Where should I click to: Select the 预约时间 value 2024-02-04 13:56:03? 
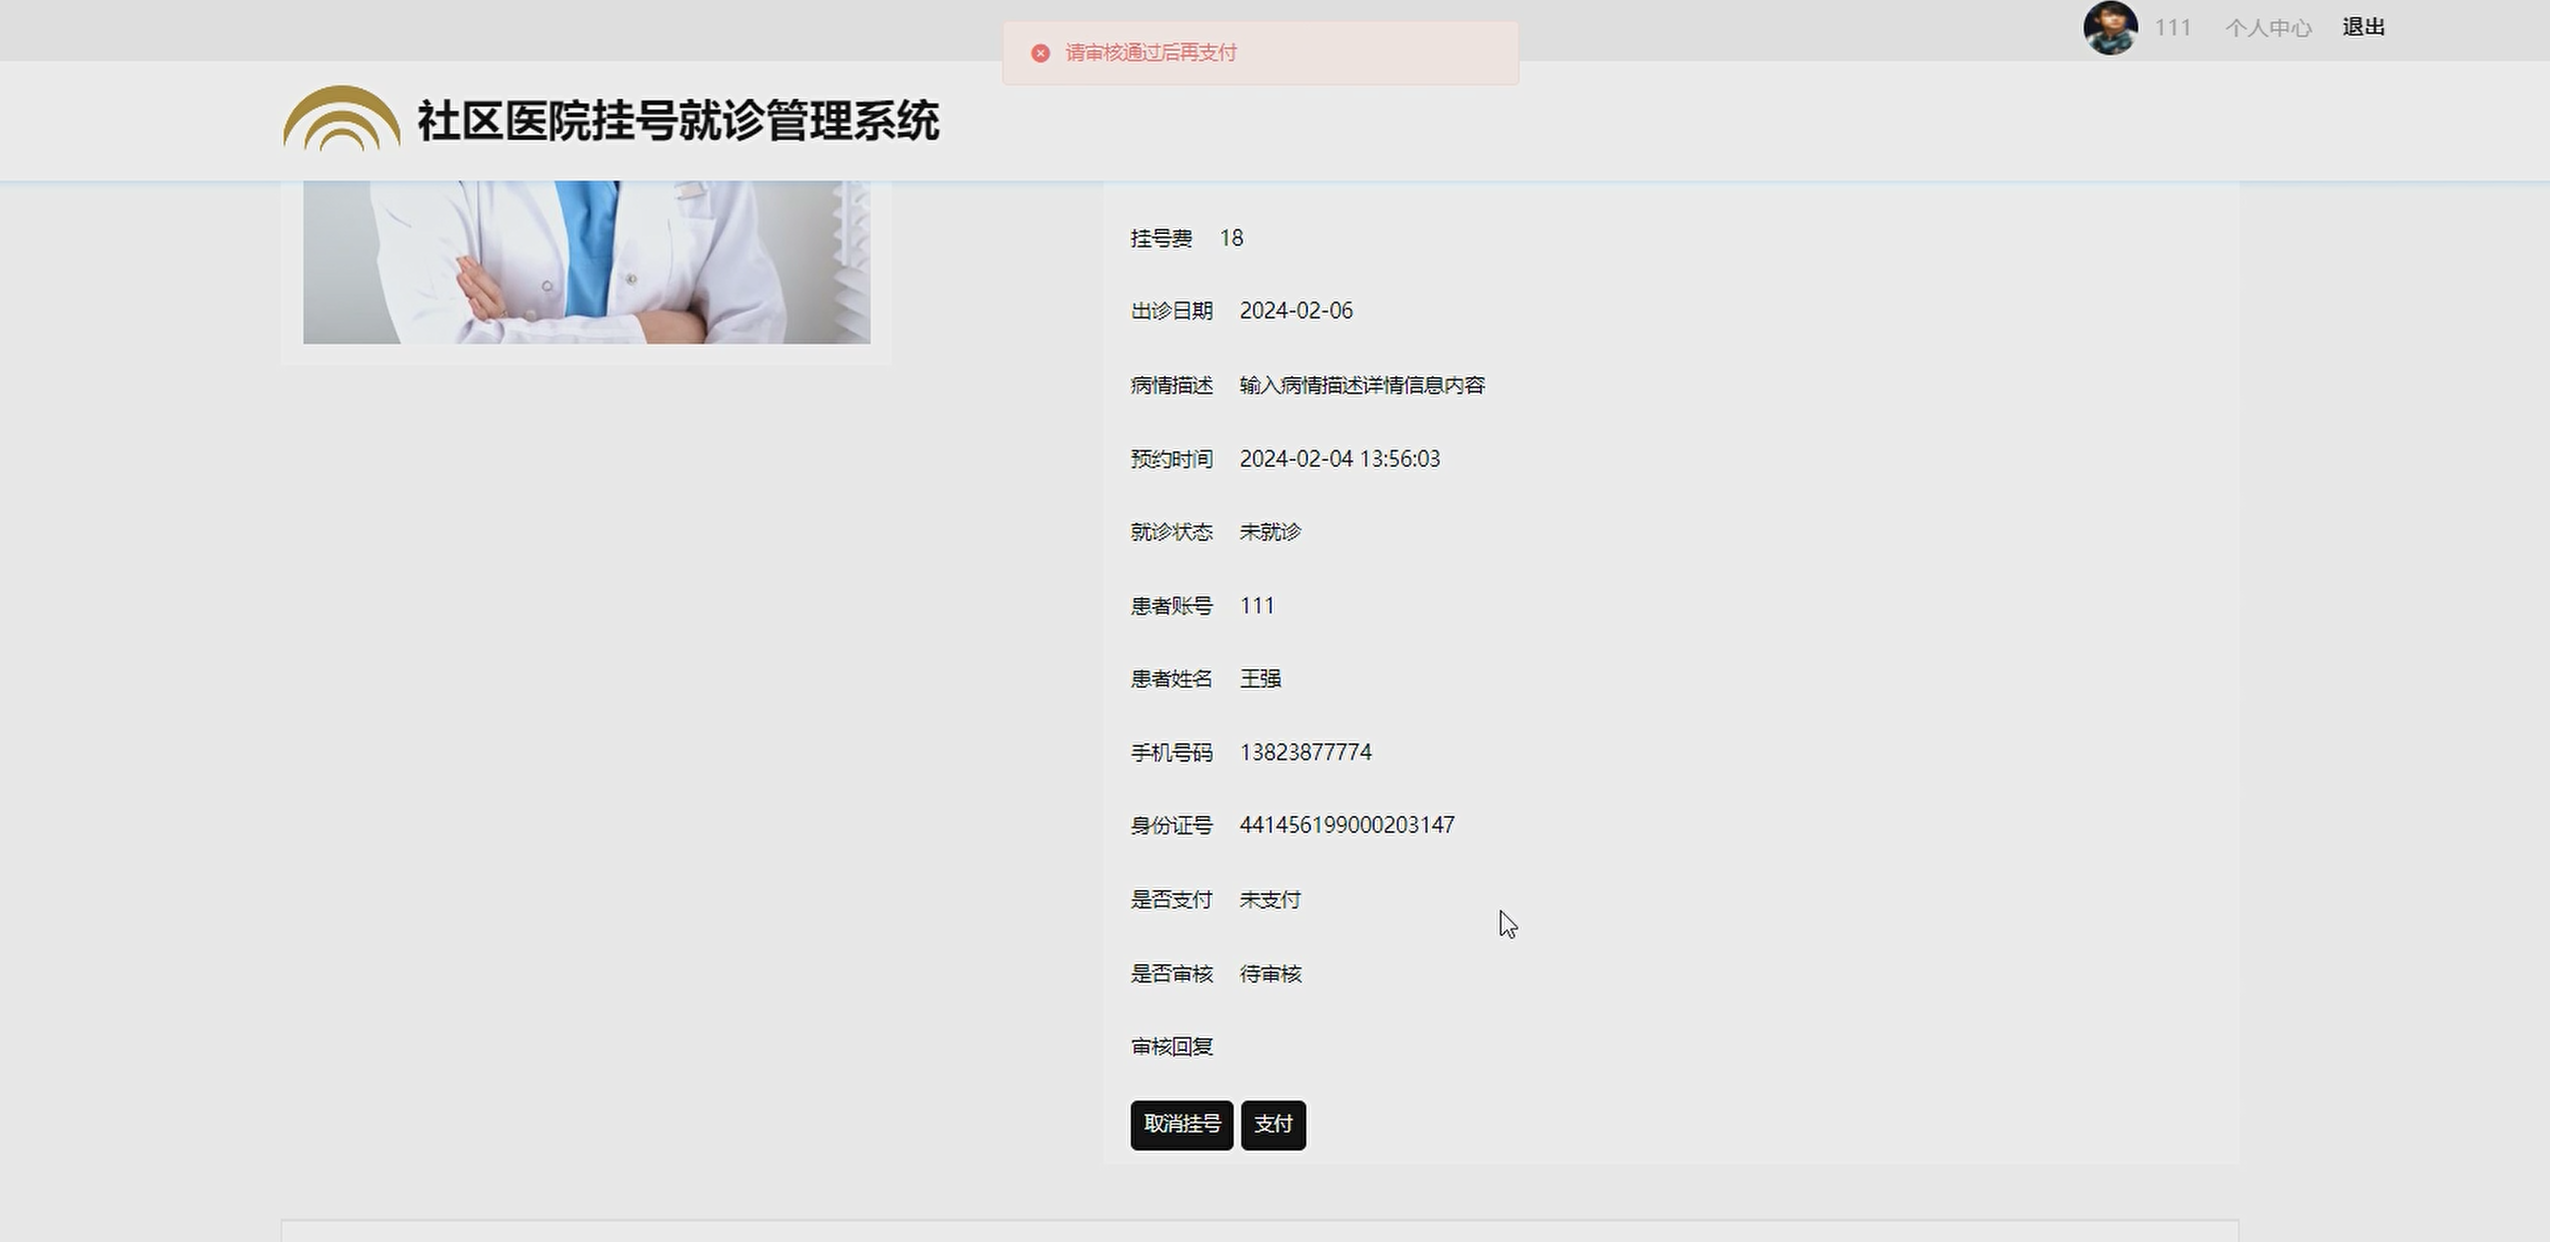pyautogui.click(x=1340, y=459)
